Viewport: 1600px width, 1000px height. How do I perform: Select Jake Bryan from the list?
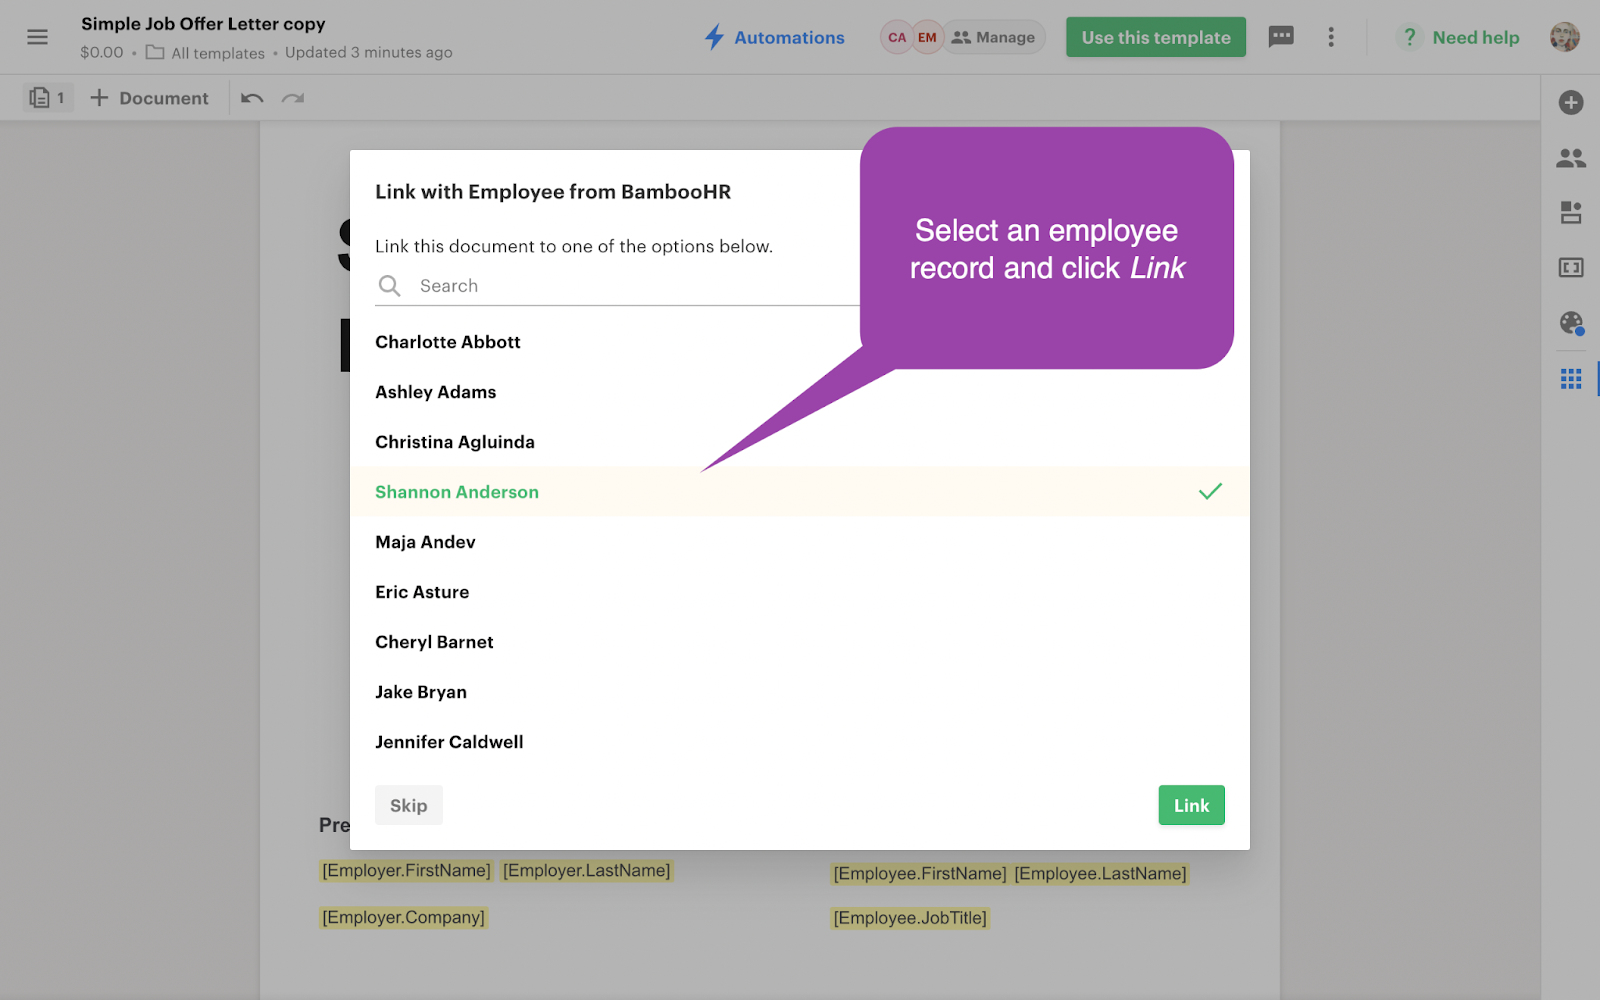tap(800, 692)
